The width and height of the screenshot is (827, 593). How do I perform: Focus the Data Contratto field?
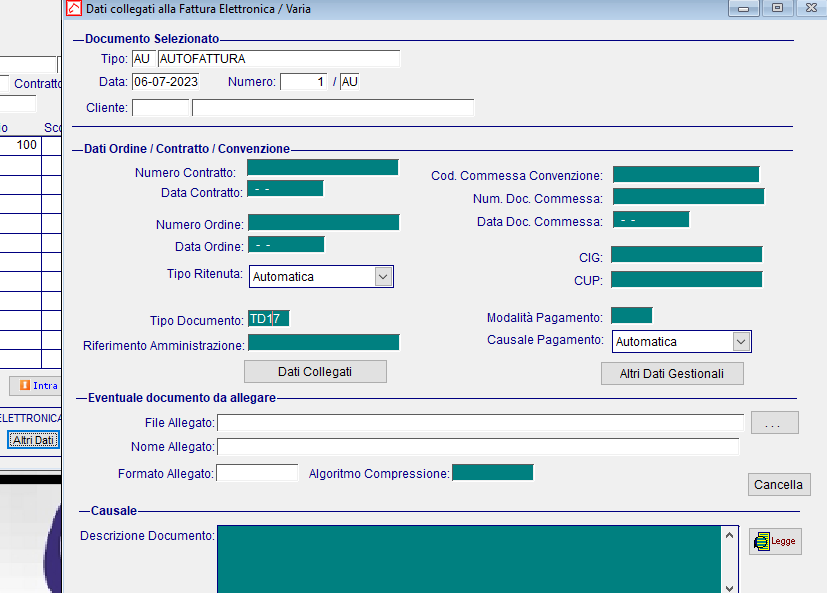point(285,188)
